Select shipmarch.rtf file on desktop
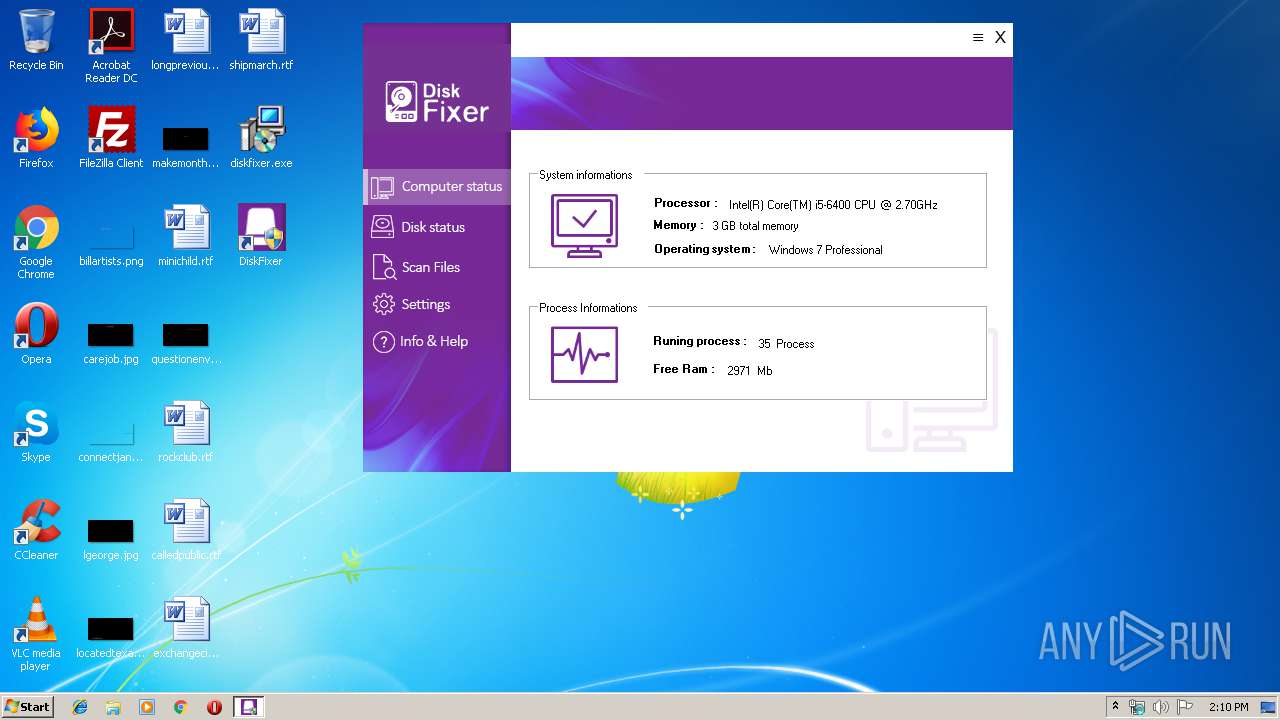This screenshot has width=1280, height=720. pyautogui.click(x=261, y=40)
